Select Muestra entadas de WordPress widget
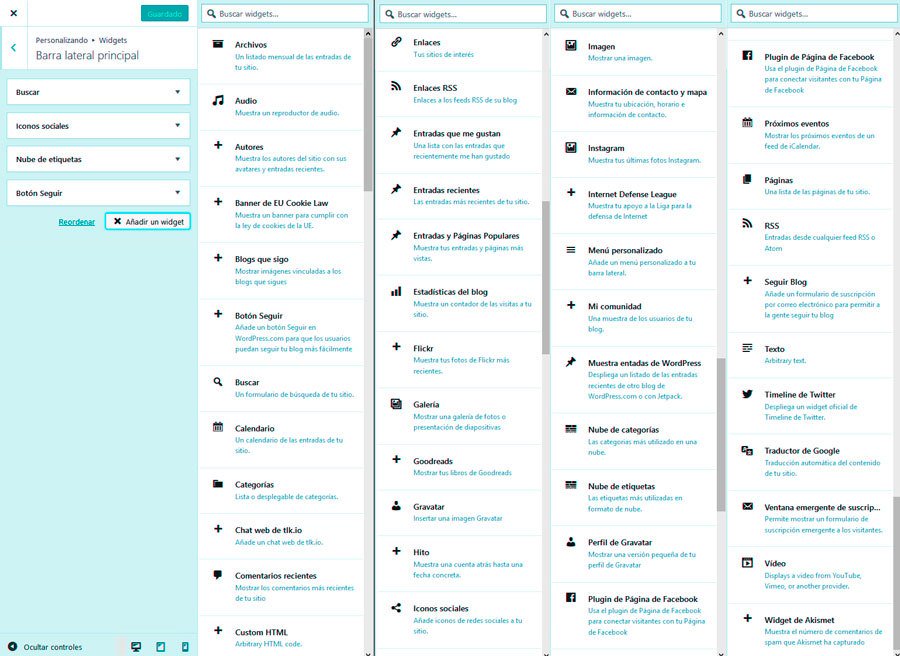This screenshot has height=656, width=900. (634, 379)
